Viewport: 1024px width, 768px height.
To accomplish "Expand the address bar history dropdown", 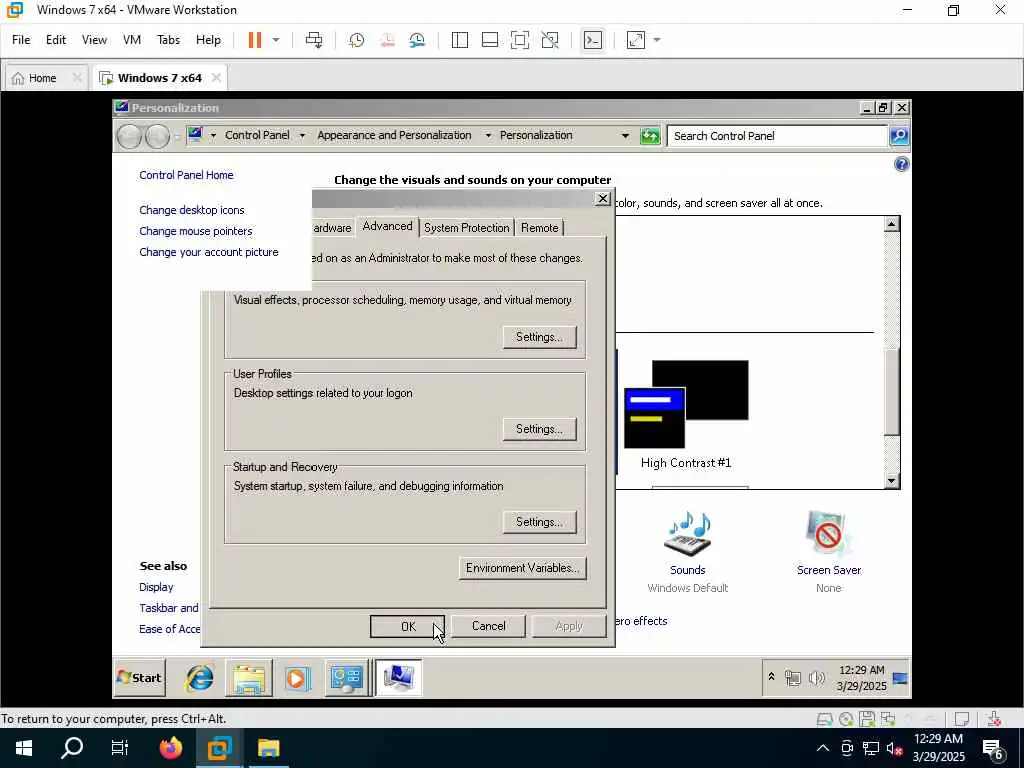I will click(625, 136).
